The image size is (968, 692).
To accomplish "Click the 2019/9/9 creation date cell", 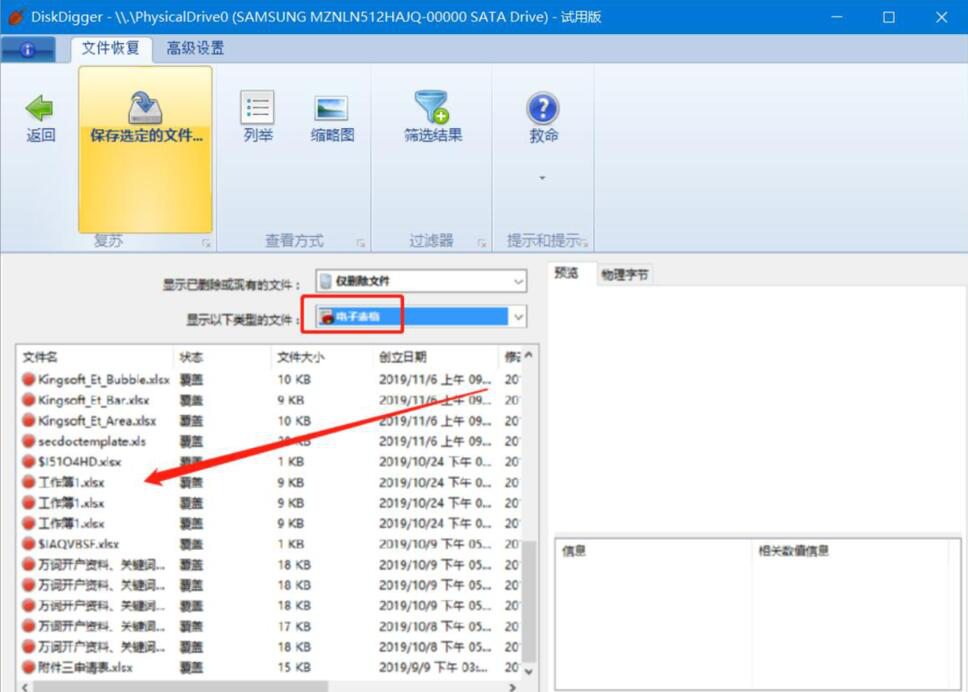I will pyautogui.click(x=433, y=667).
